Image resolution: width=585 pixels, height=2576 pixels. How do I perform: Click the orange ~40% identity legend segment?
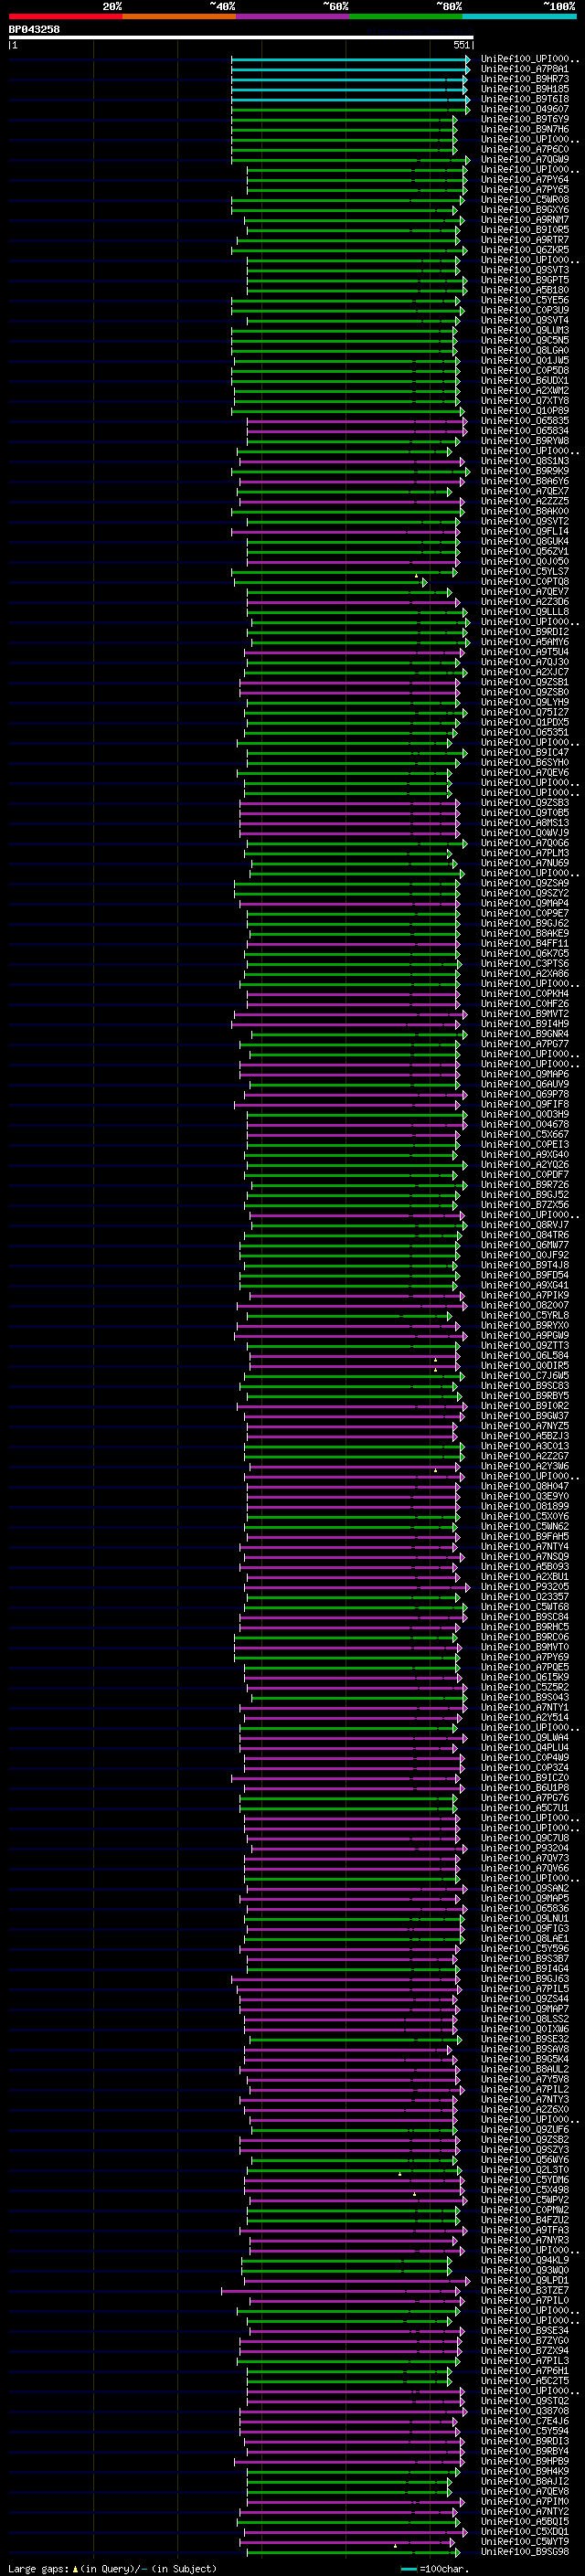(179, 16)
